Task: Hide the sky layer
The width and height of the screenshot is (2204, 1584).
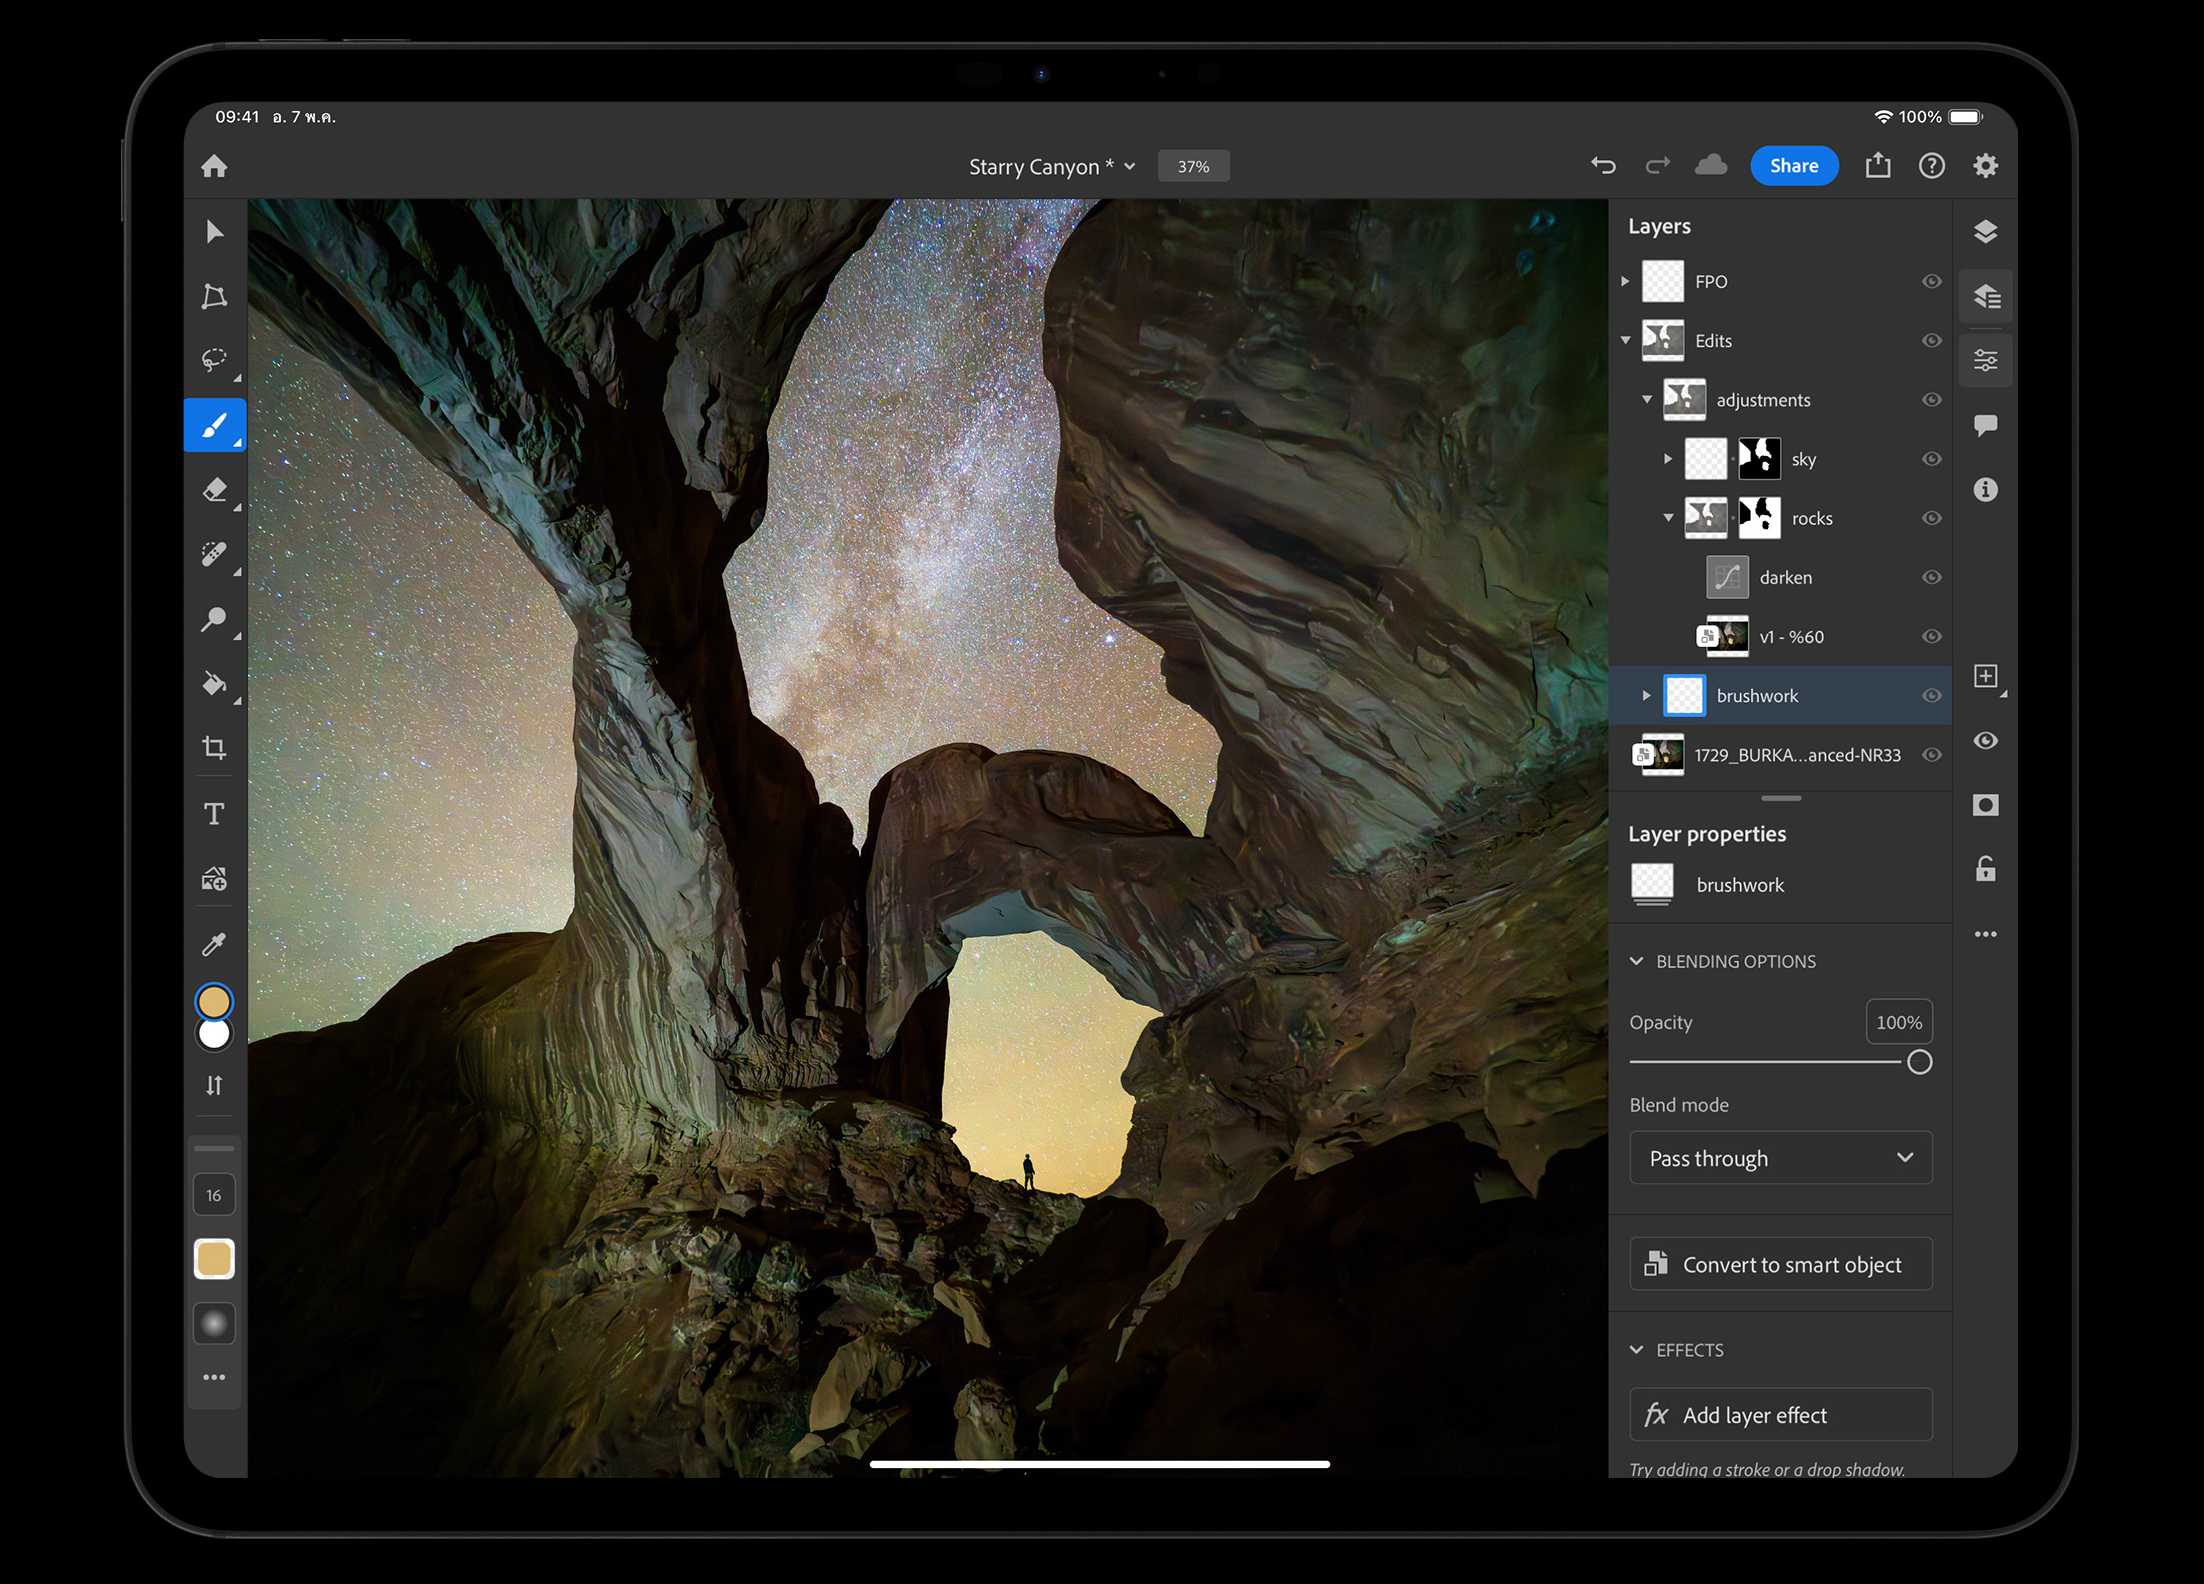Action: (x=1931, y=459)
